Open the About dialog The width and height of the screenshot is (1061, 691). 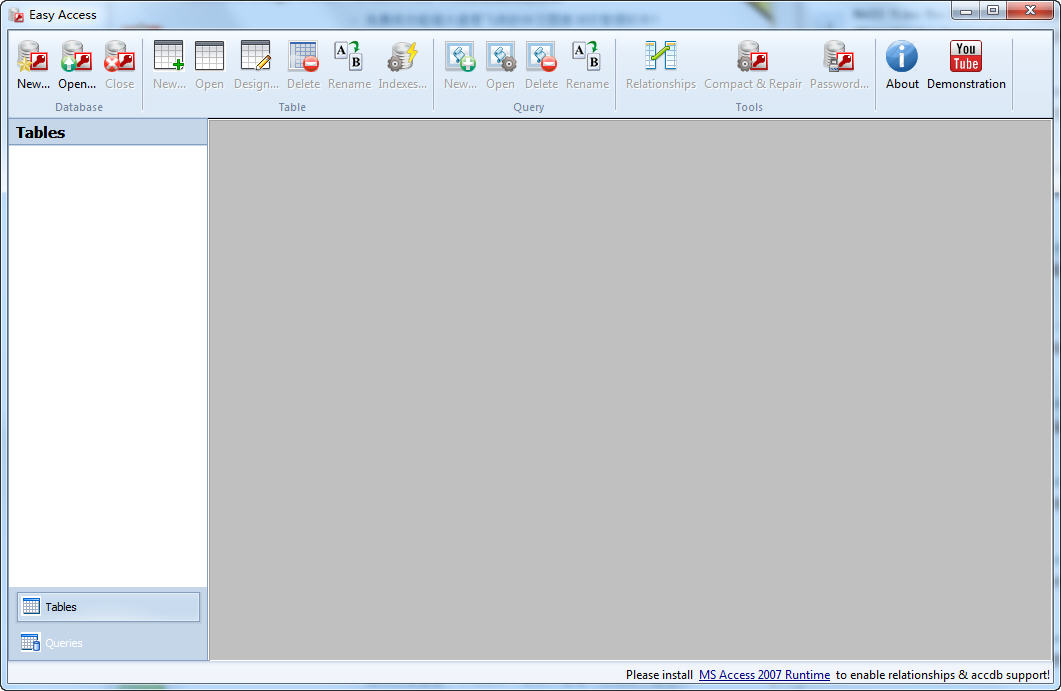pyautogui.click(x=902, y=65)
